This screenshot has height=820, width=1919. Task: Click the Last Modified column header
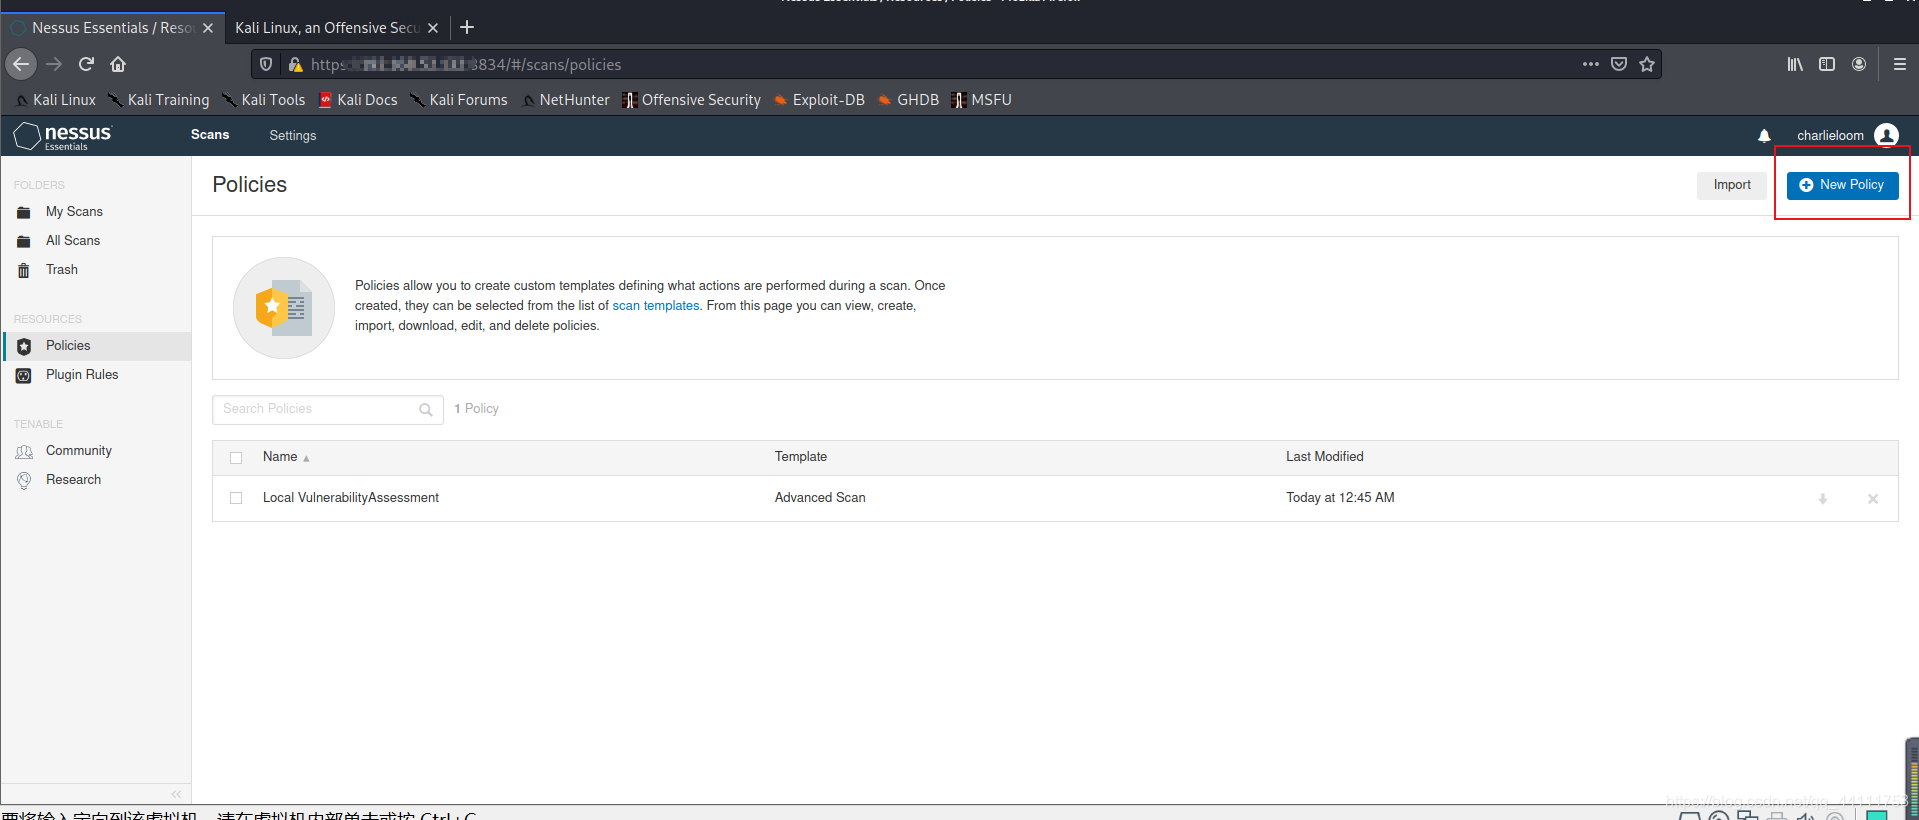pyautogui.click(x=1325, y=457)
